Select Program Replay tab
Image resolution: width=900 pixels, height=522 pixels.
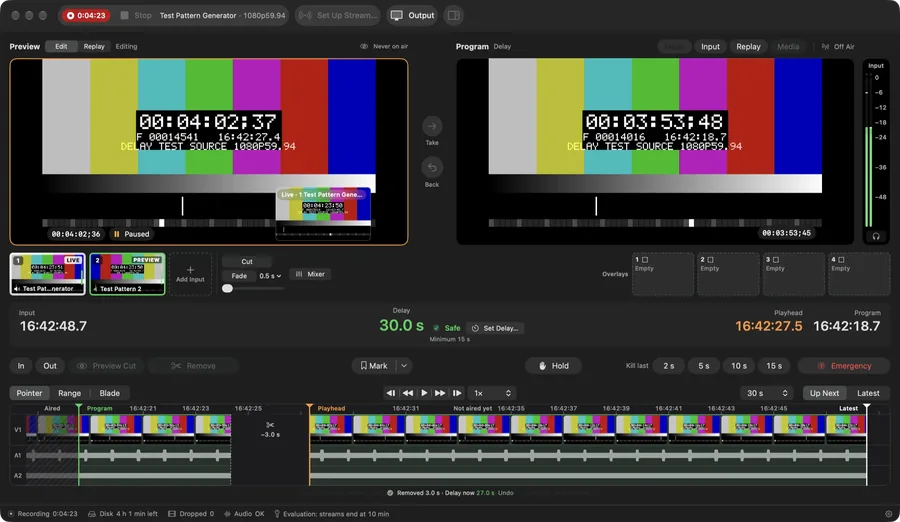click(x=748, y=47)
